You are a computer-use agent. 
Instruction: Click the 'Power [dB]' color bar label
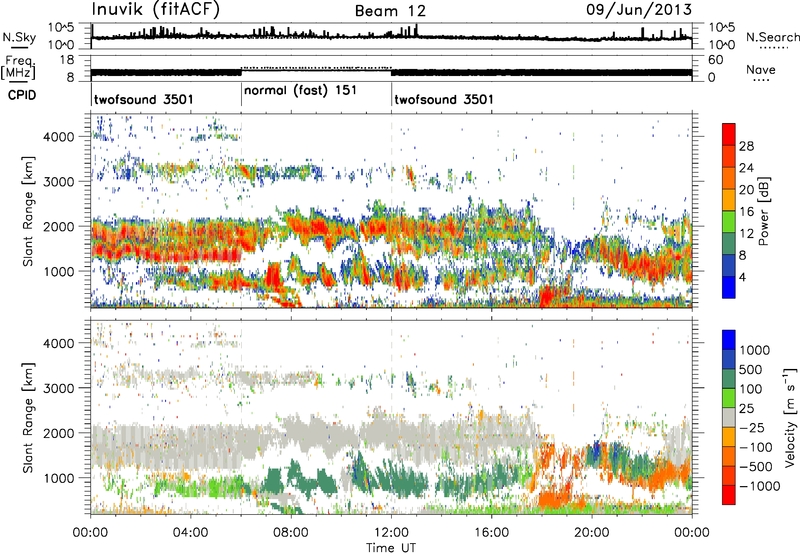pyautogui.click(x=764, y=211)
